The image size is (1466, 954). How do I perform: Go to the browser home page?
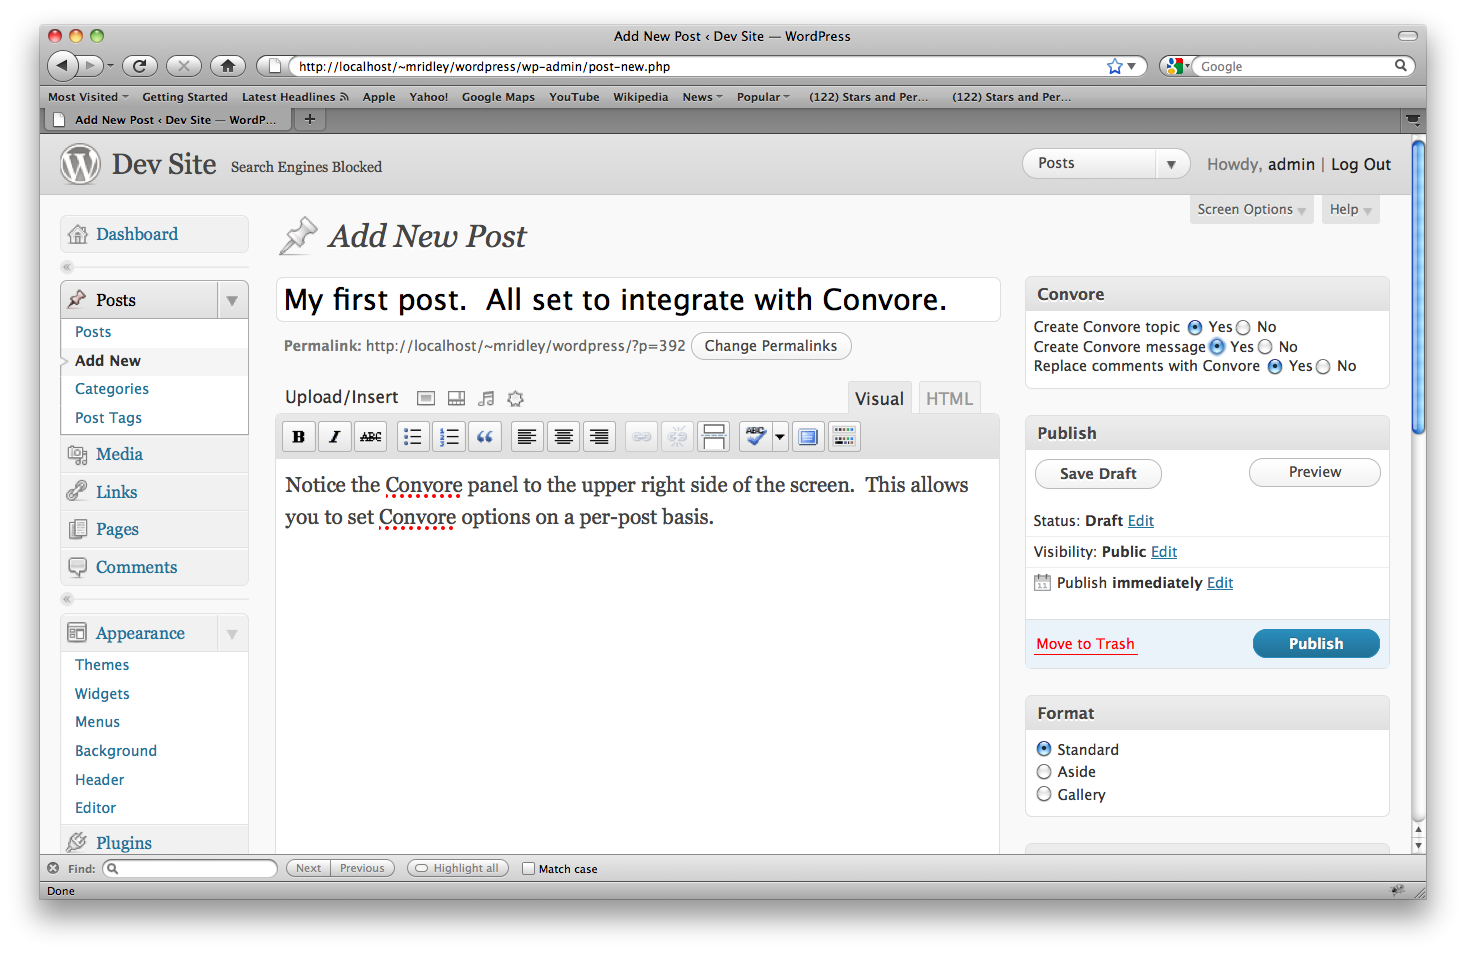click(x=228, y=66)
